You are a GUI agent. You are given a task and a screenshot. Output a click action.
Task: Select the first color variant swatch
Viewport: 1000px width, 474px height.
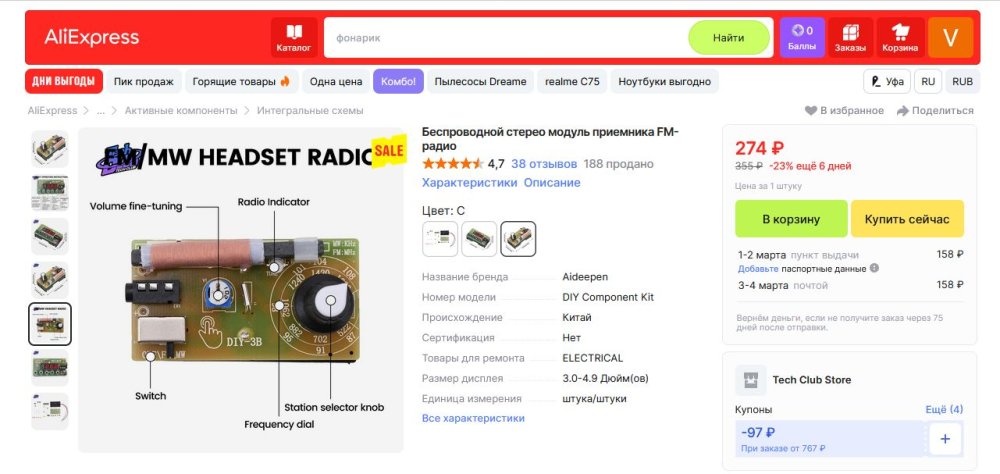click(x=440, y=239)
